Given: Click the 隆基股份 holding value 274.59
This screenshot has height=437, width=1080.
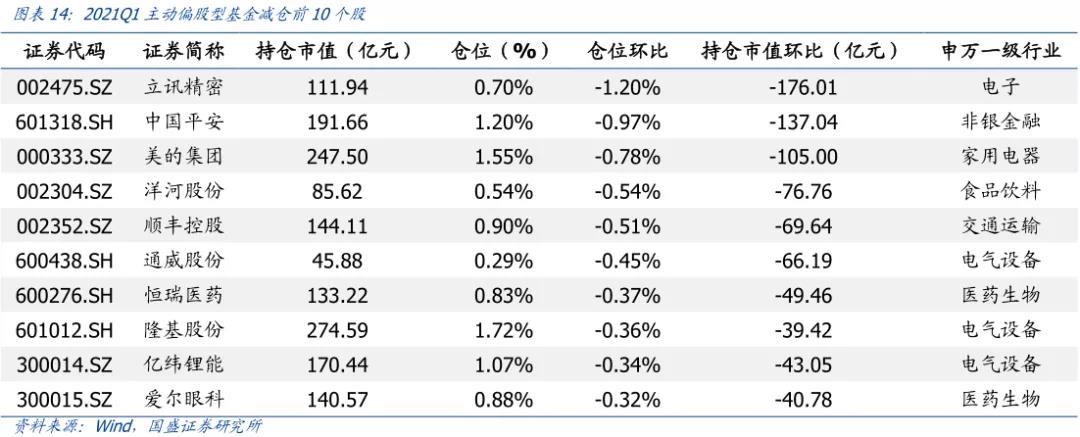Looking at the screenshot, I should click(x=340, y=330).
